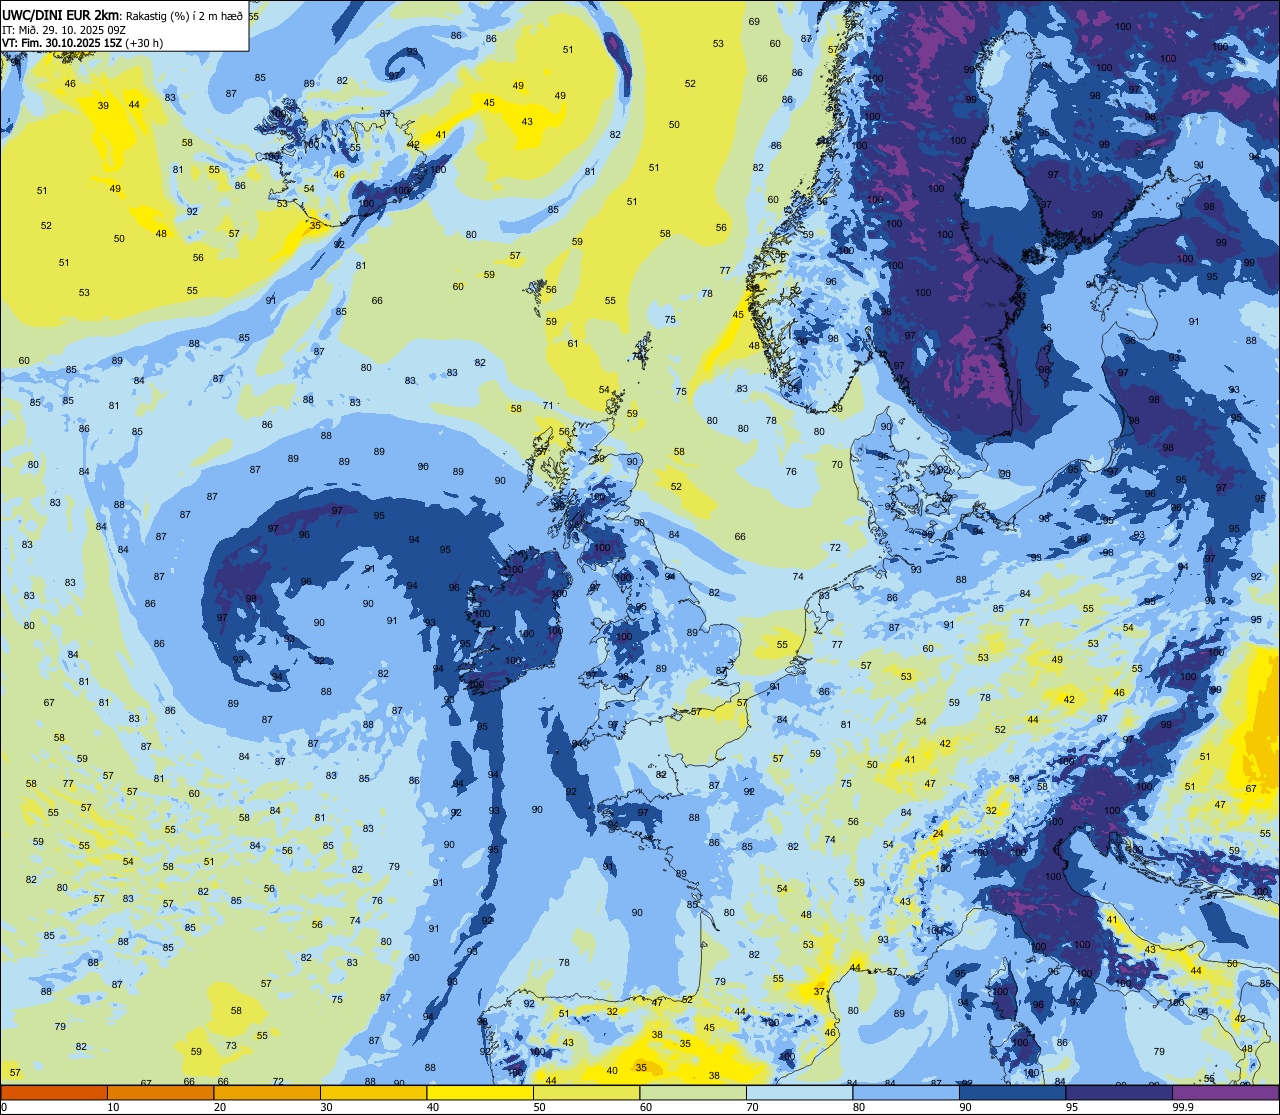Choose the pale blue 70–80 legend swatch
Screen dimensions: 1280x1115
click(799, 1092)
